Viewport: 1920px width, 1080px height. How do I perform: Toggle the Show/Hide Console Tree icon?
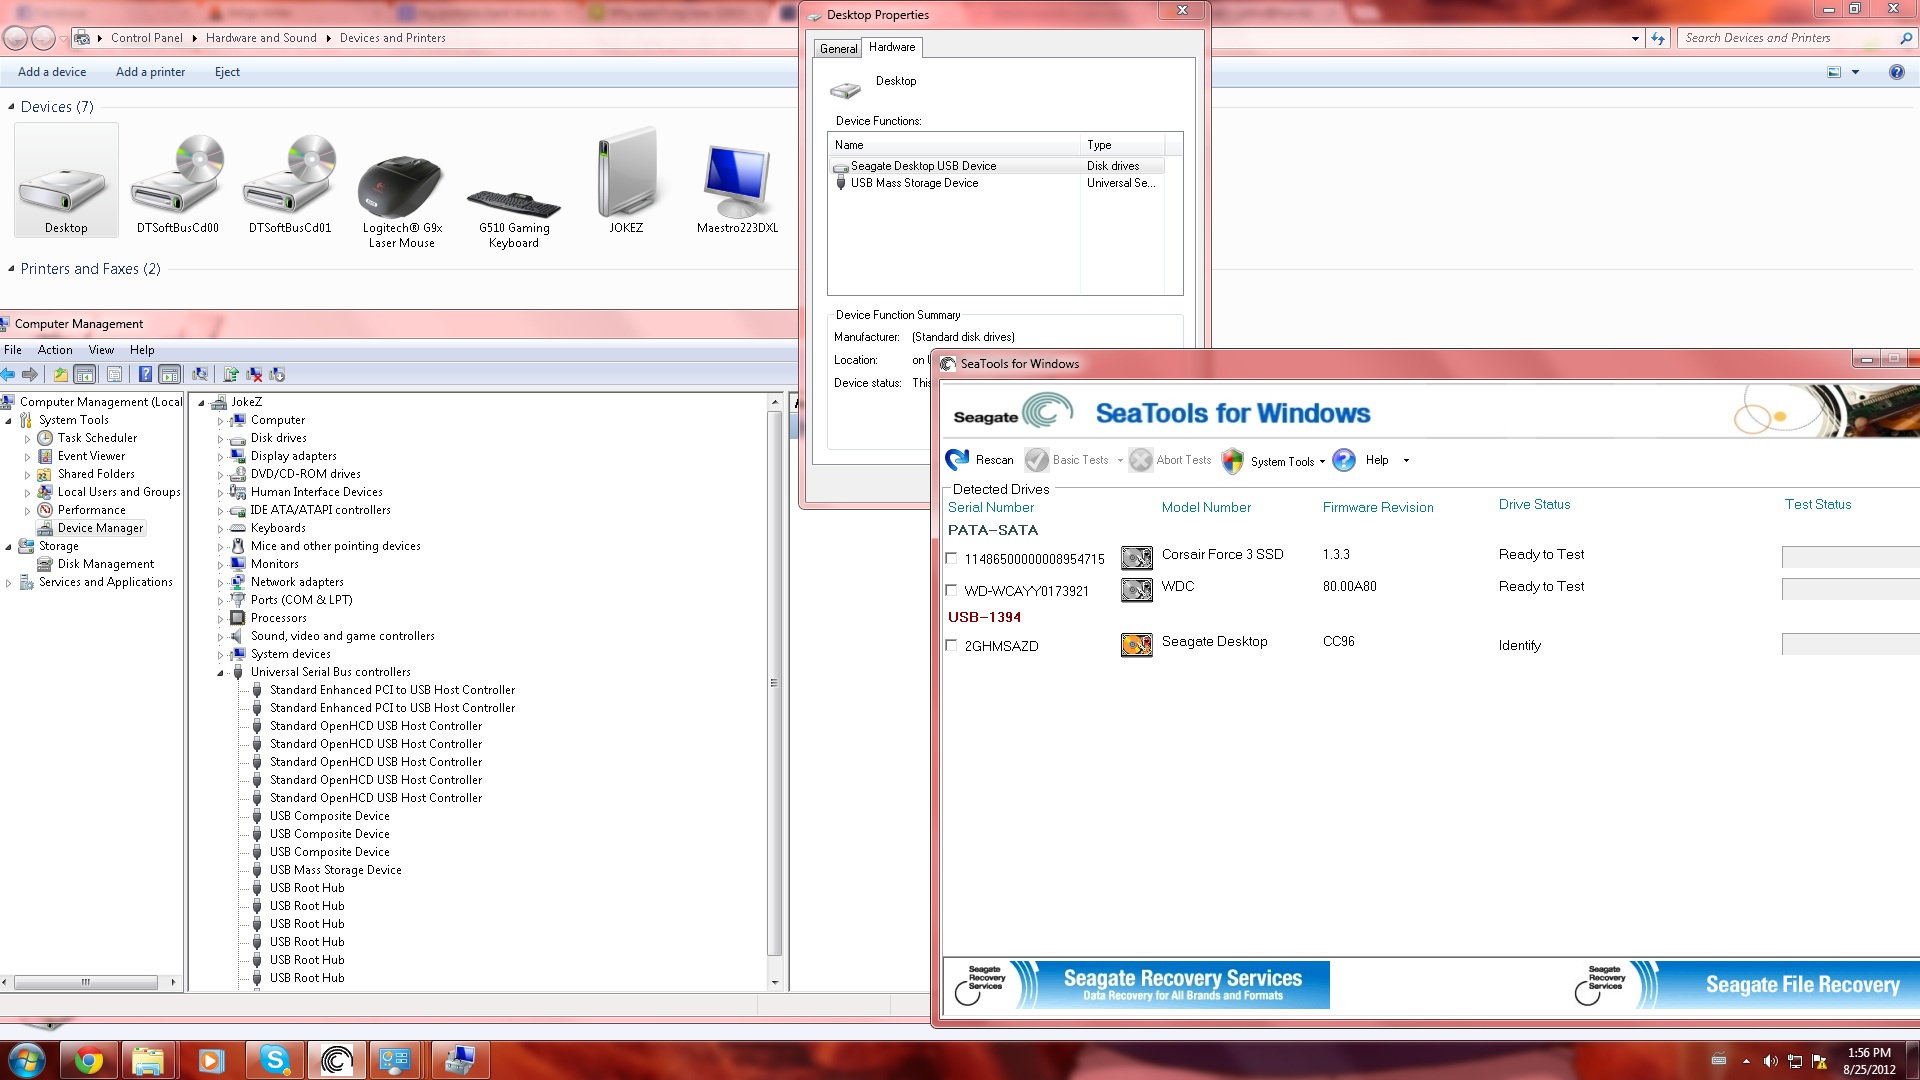point(85,375)
